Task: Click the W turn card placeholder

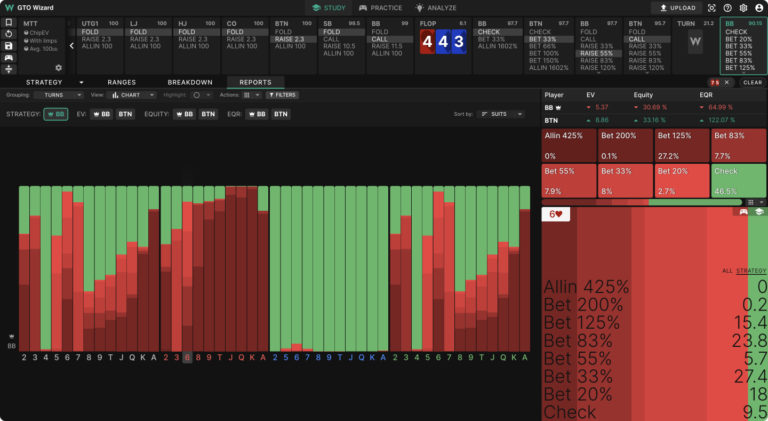Action: [695, 42]
